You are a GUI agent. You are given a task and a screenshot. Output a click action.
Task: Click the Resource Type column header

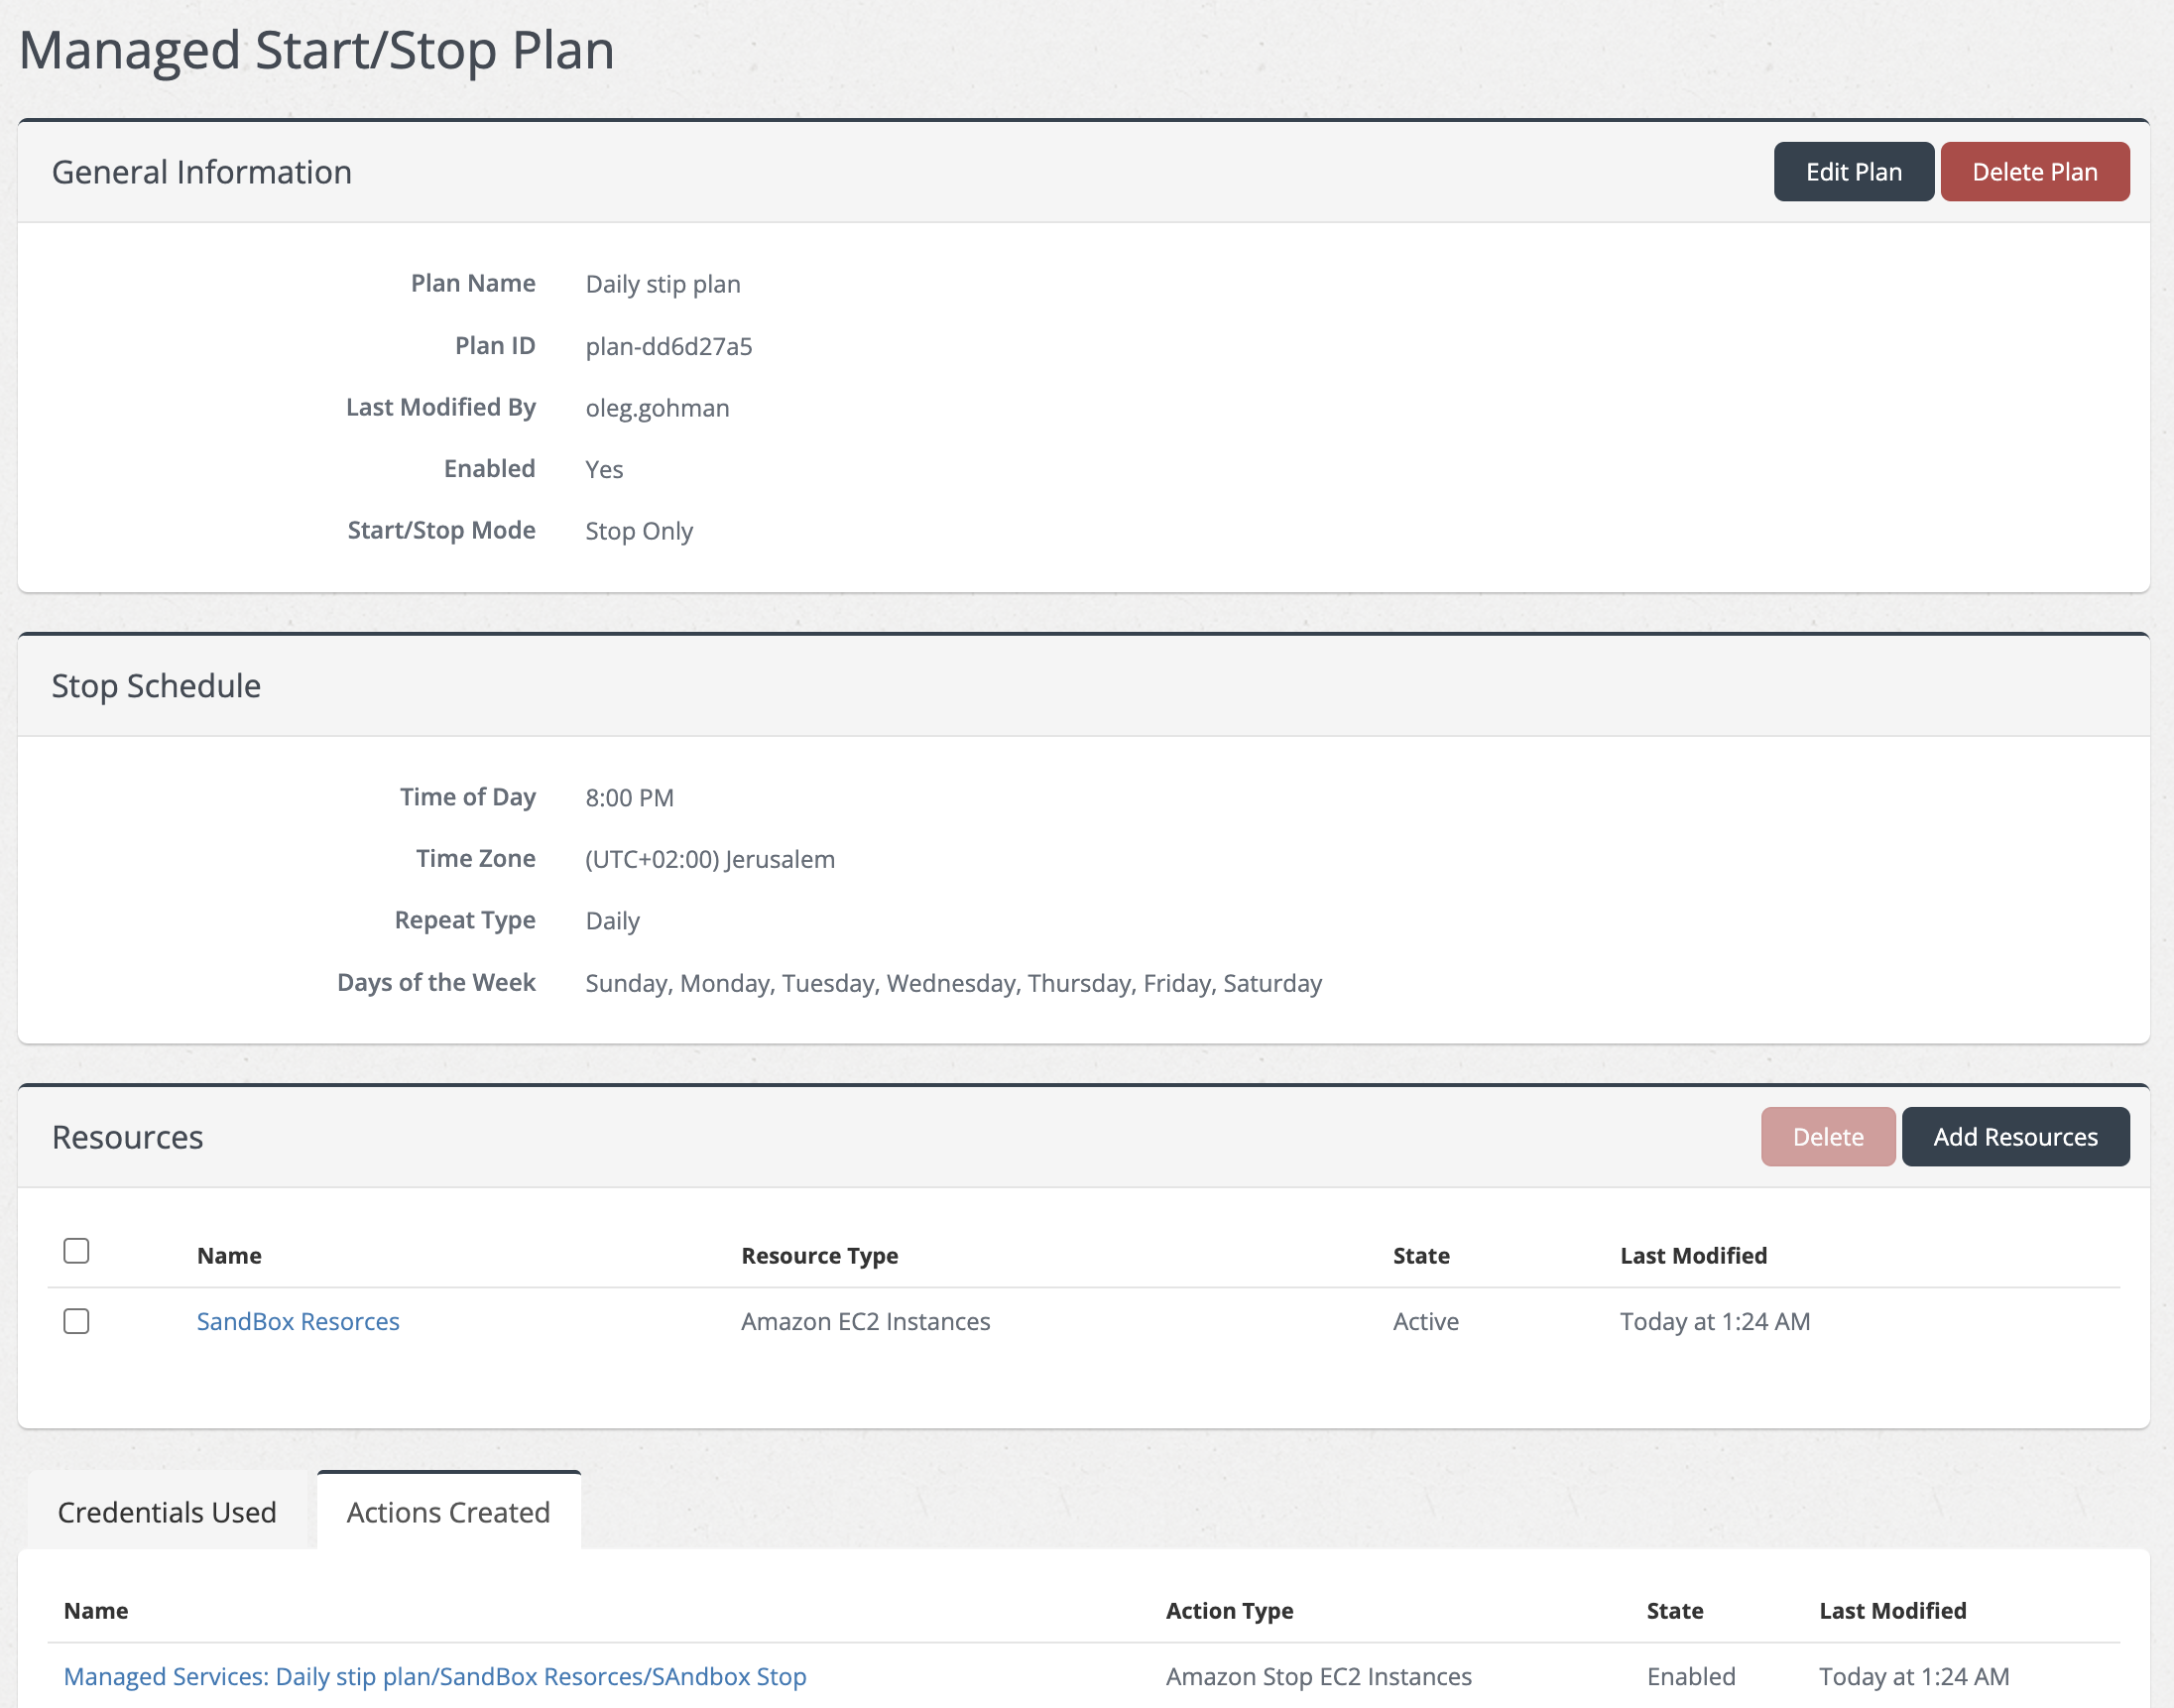pos(819,1256)
